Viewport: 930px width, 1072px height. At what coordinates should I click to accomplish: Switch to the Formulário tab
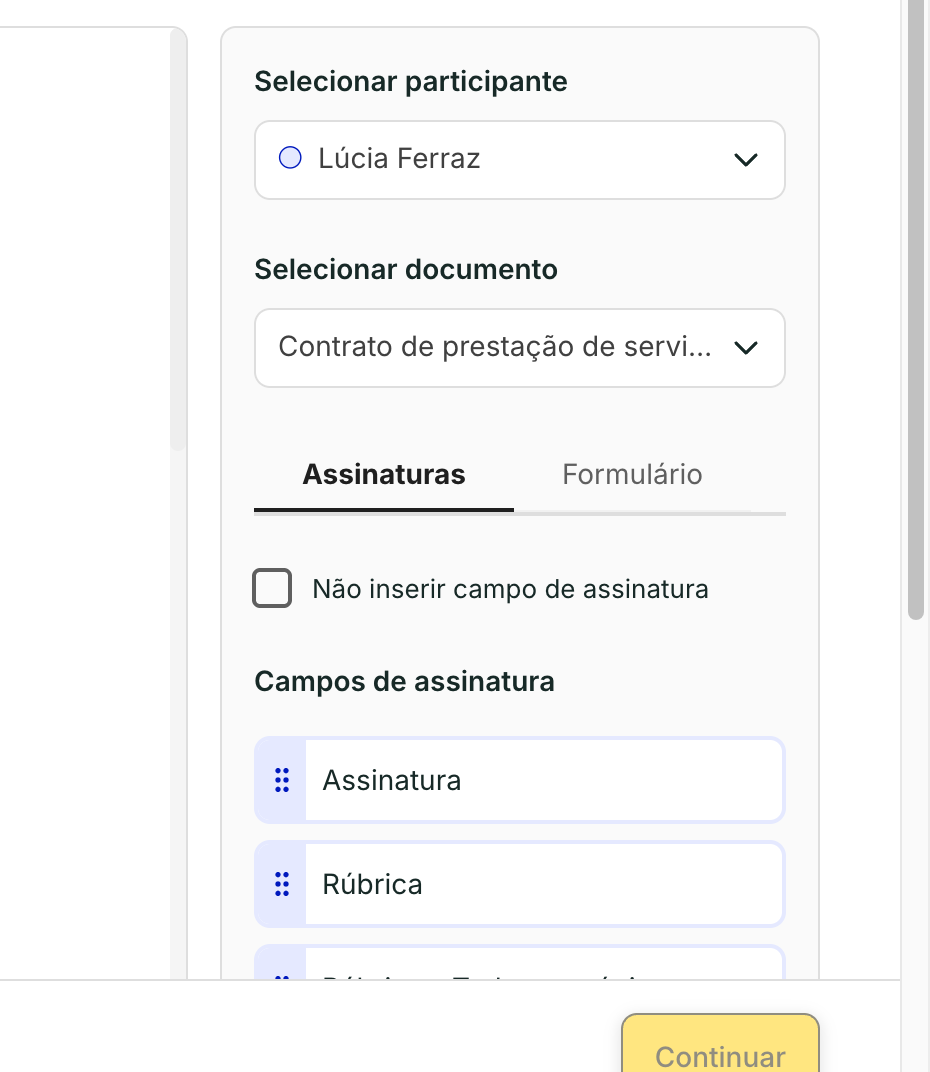[x=633, y=475]
